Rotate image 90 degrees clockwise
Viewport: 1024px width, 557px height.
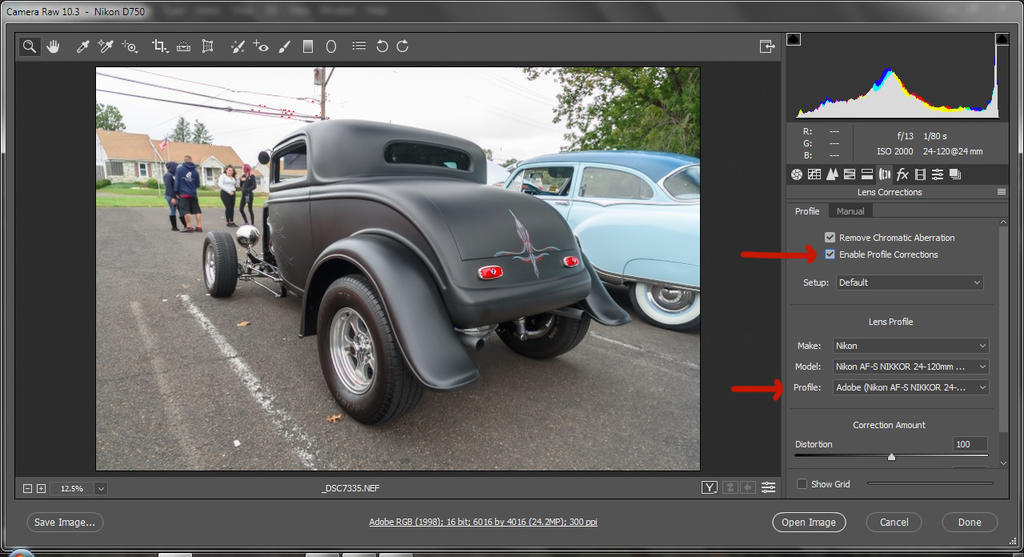tap(403, 46)
